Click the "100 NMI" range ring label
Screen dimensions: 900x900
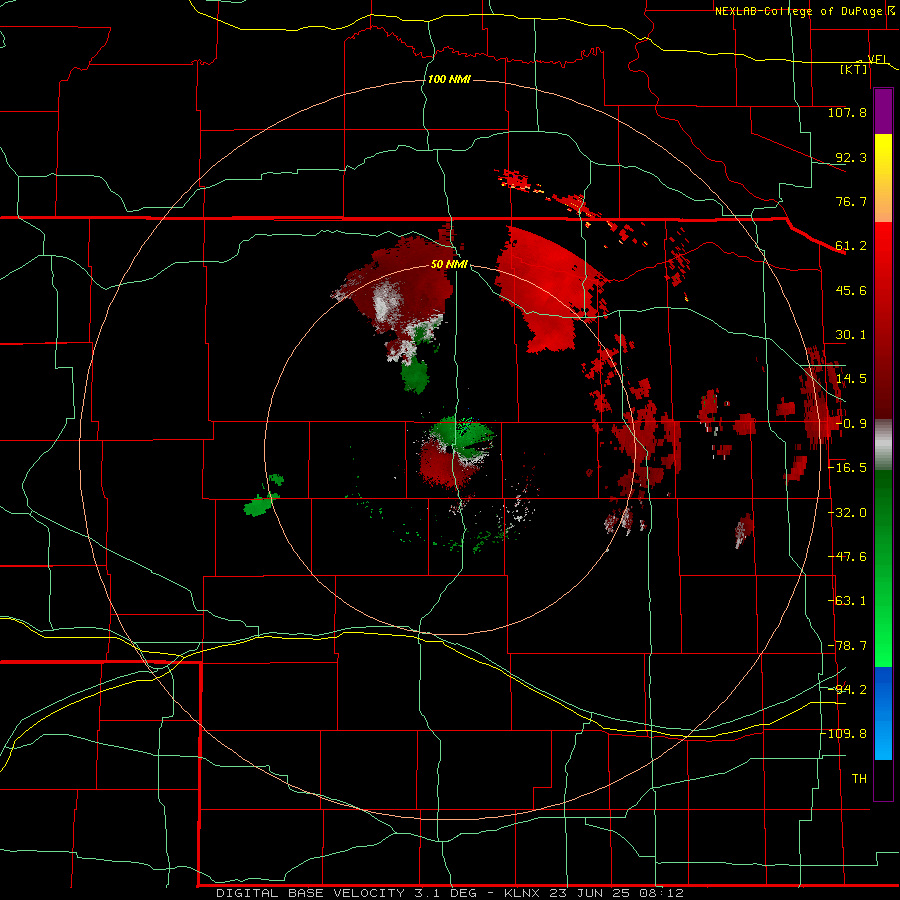tap(449, 79)
